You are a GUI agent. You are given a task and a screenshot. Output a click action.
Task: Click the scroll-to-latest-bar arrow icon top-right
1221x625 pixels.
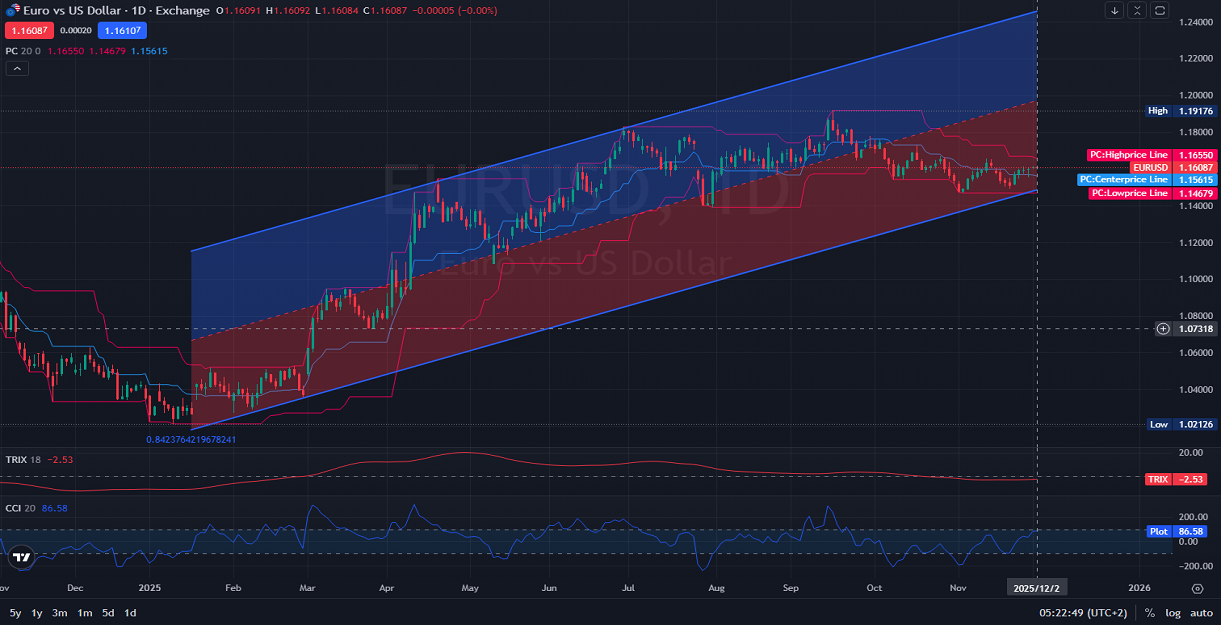click(1113, 10)
